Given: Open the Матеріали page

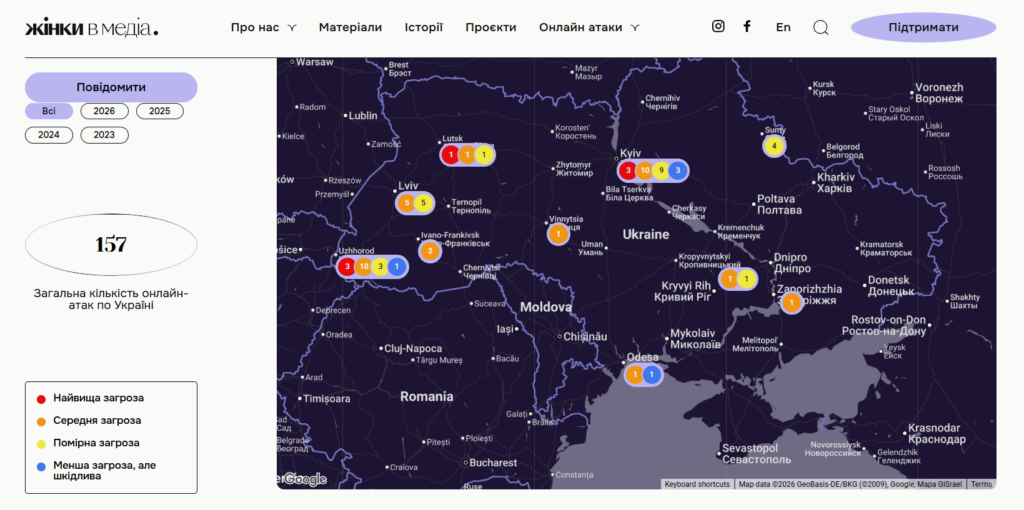Looking at the screenshot, I should pyautogui.click(x=350, y=27).
